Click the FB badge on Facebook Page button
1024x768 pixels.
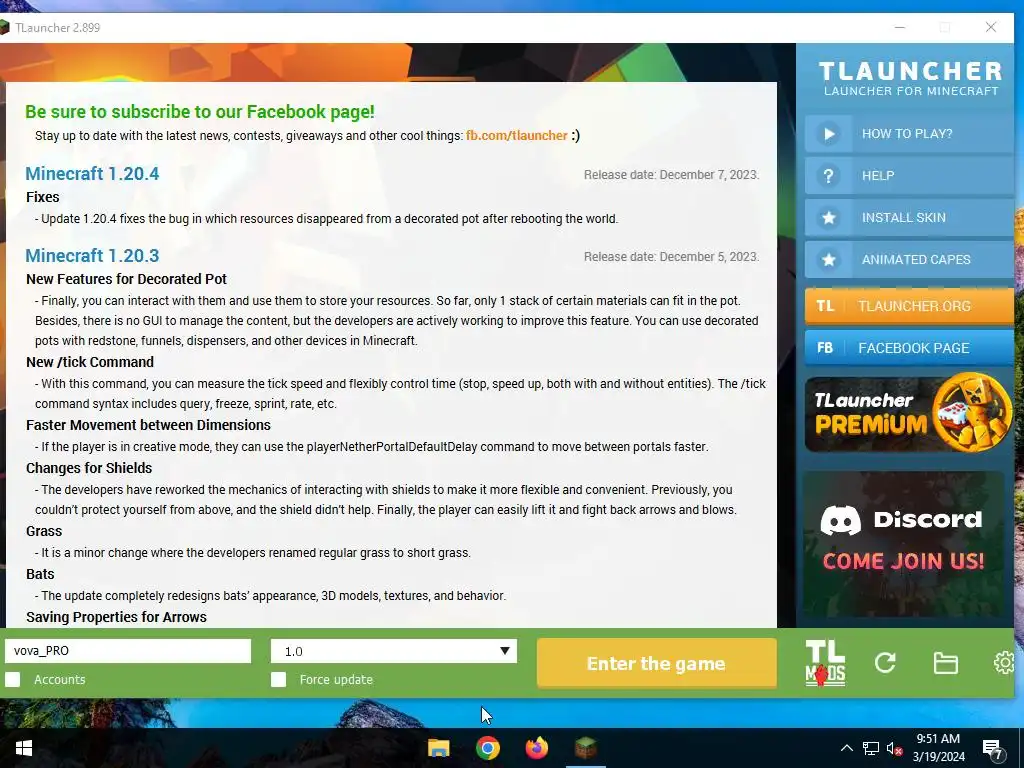pos(825,347)
